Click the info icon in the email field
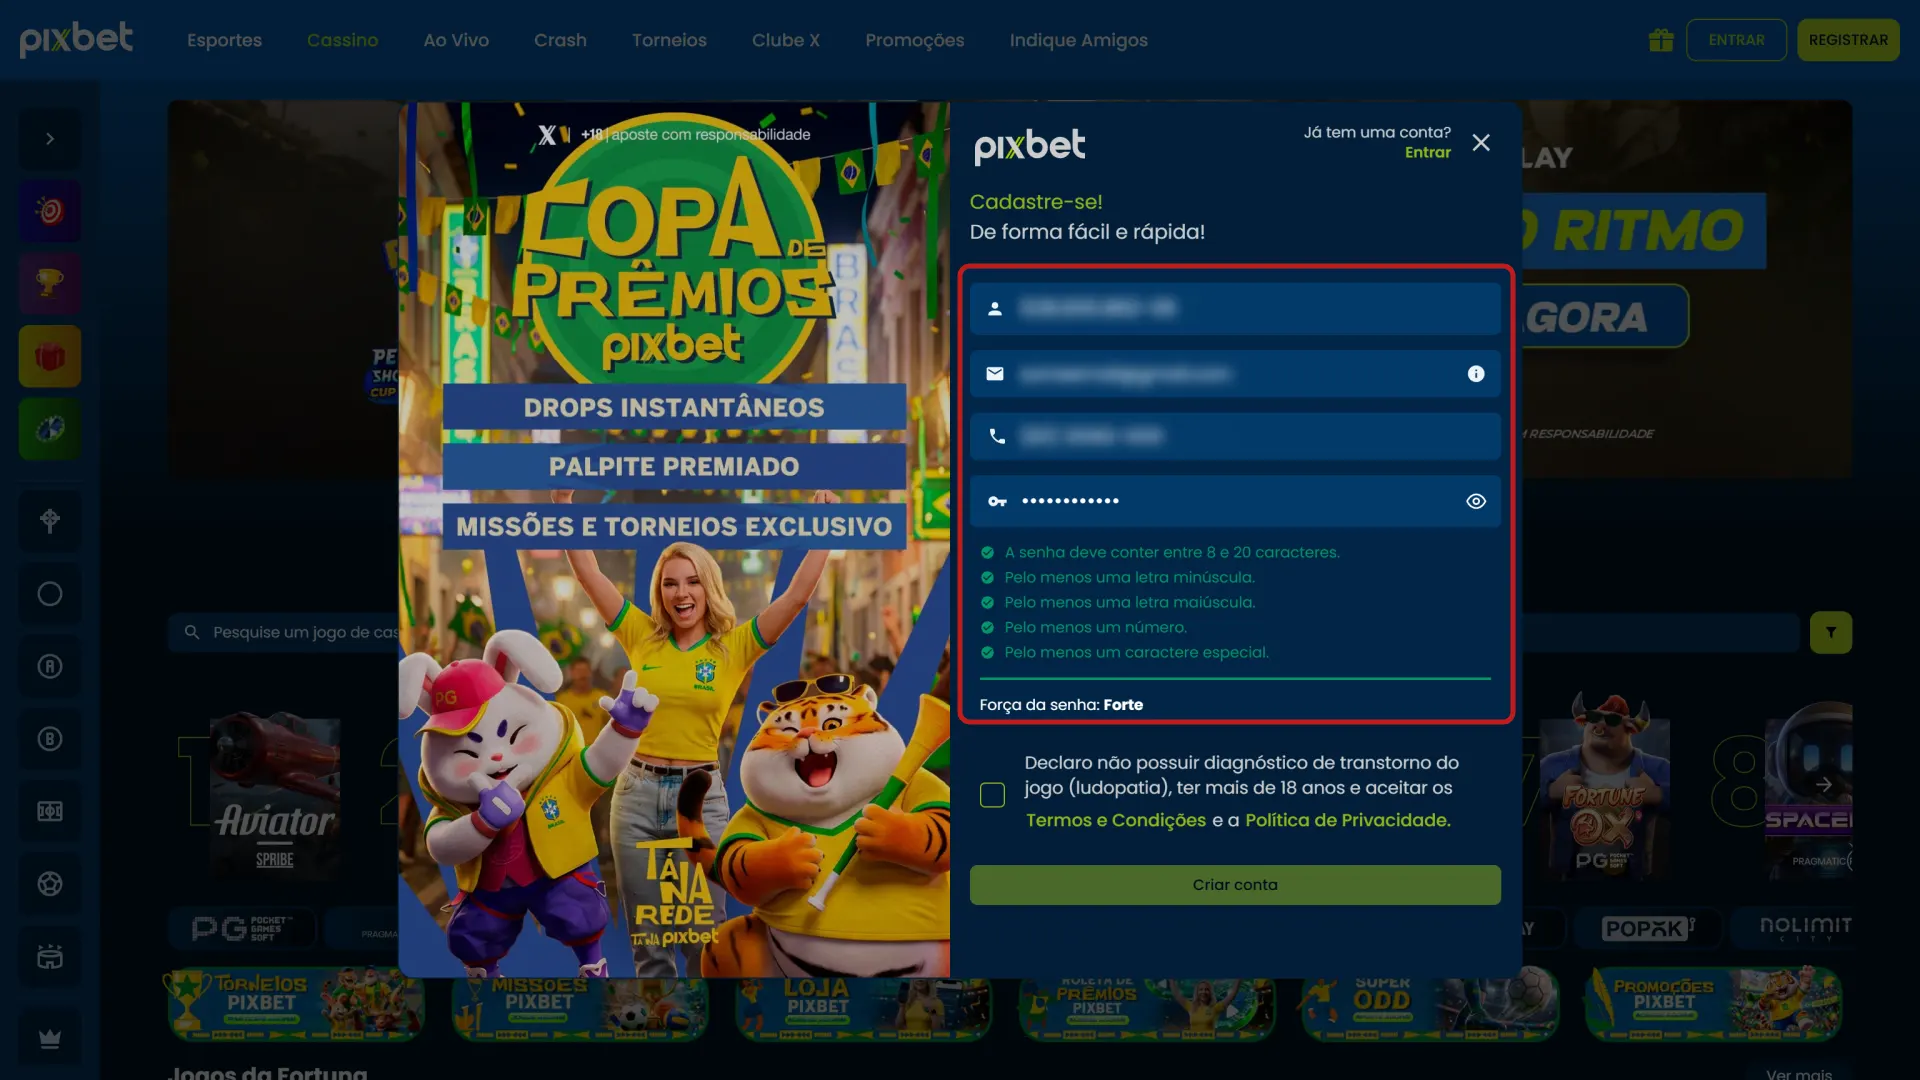Viewport: 1920px width, 1080px height. click(x=1476, y=374)
